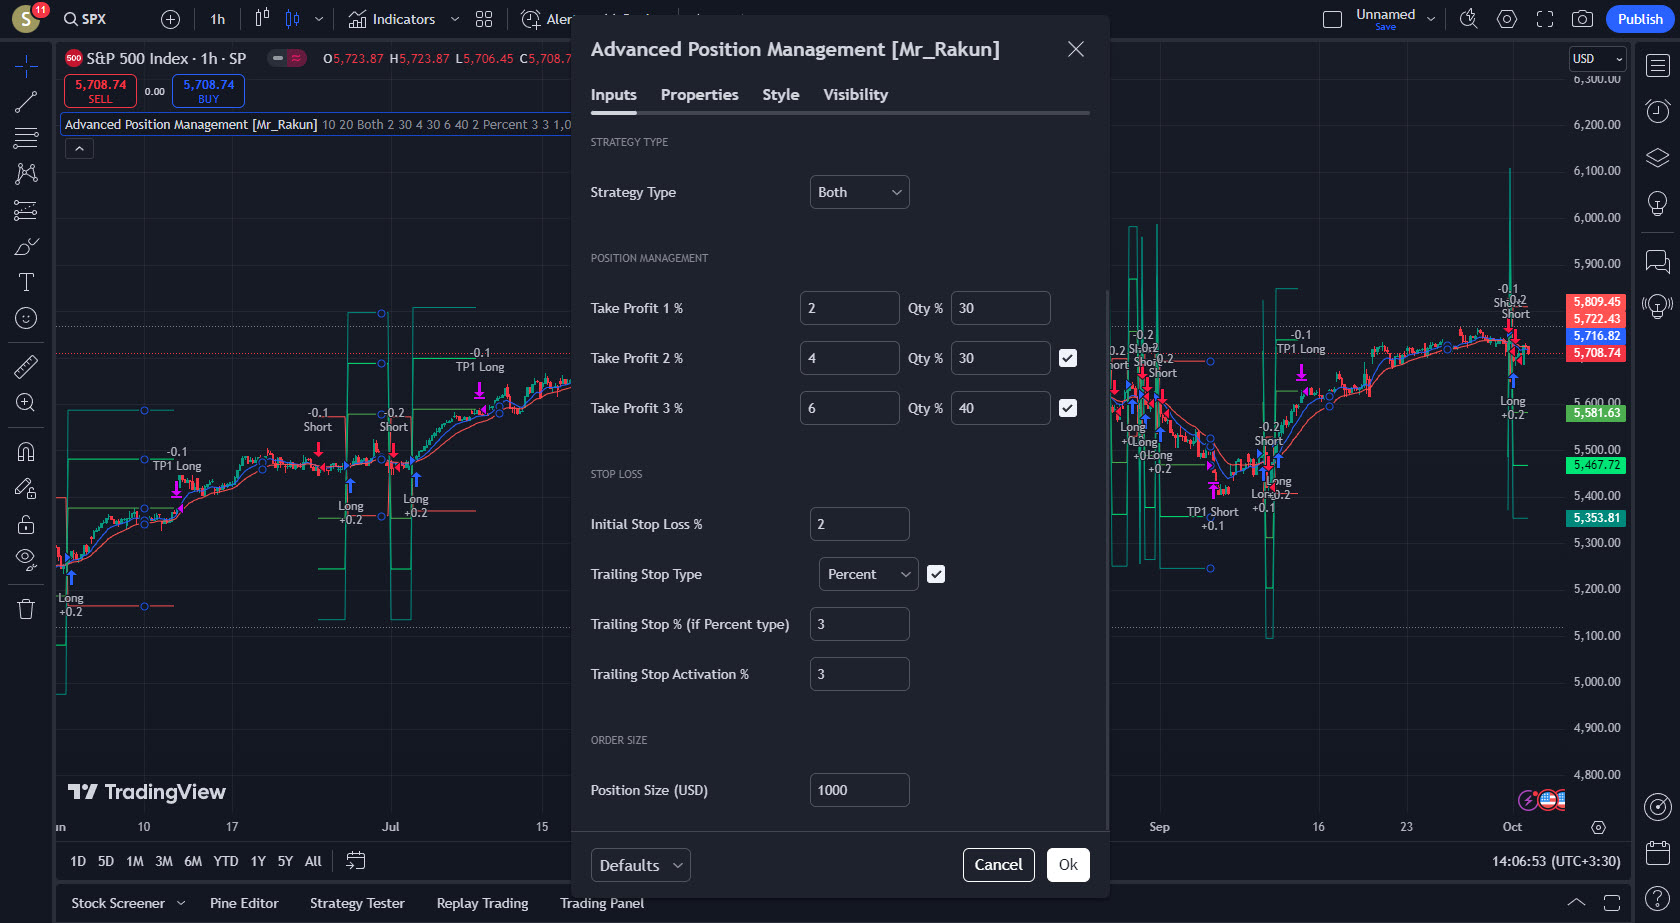Disable the Trailing Stop Type checkbox
Image resolution: width=1680 pixels, height=923 pixels.
coord(936,574)
